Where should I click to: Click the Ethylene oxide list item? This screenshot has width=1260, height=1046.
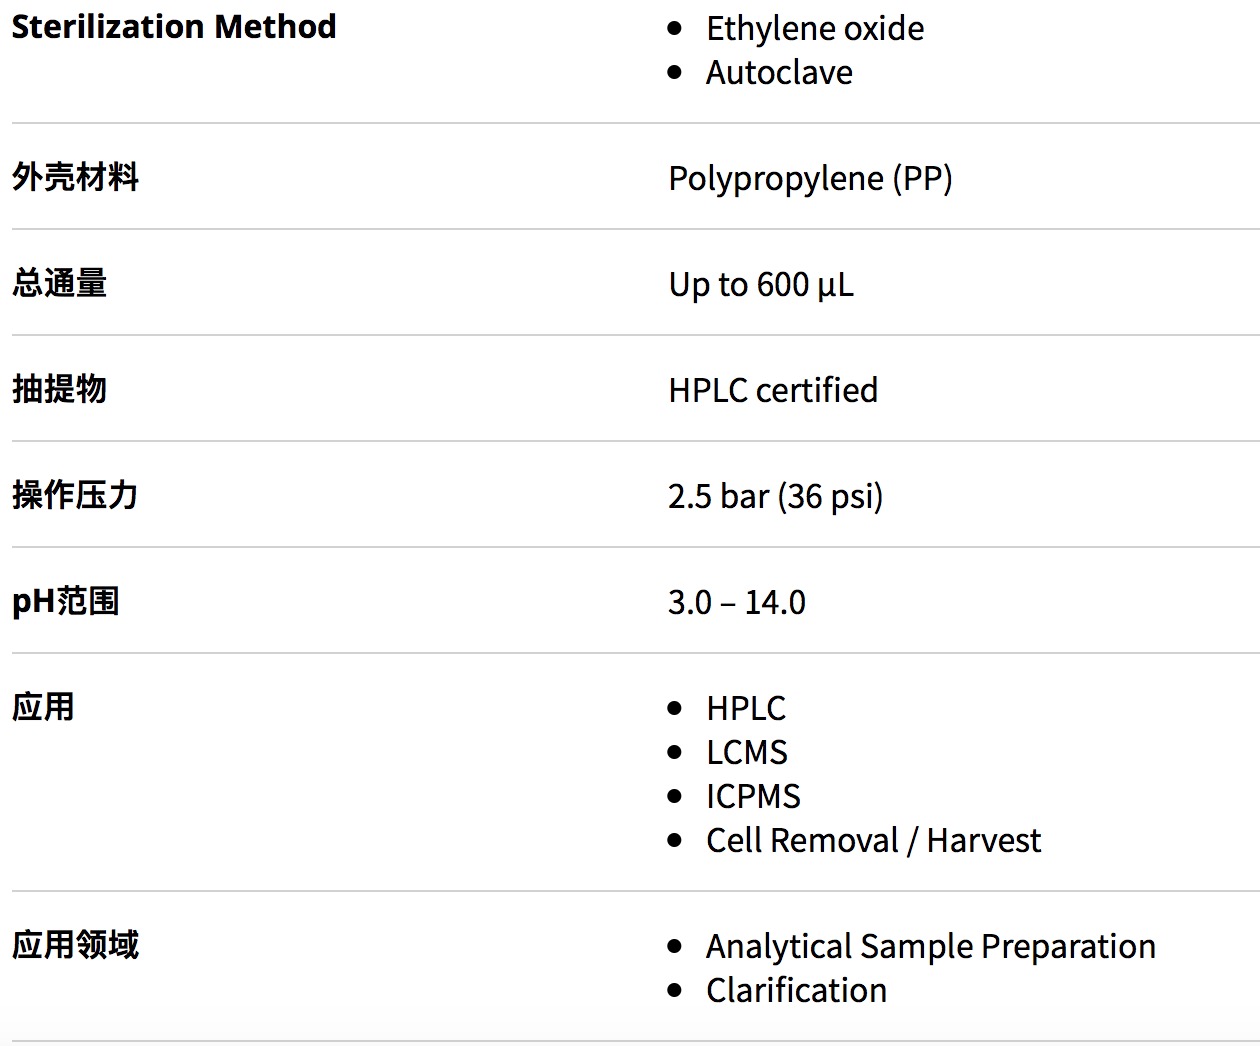coord(814,29)
